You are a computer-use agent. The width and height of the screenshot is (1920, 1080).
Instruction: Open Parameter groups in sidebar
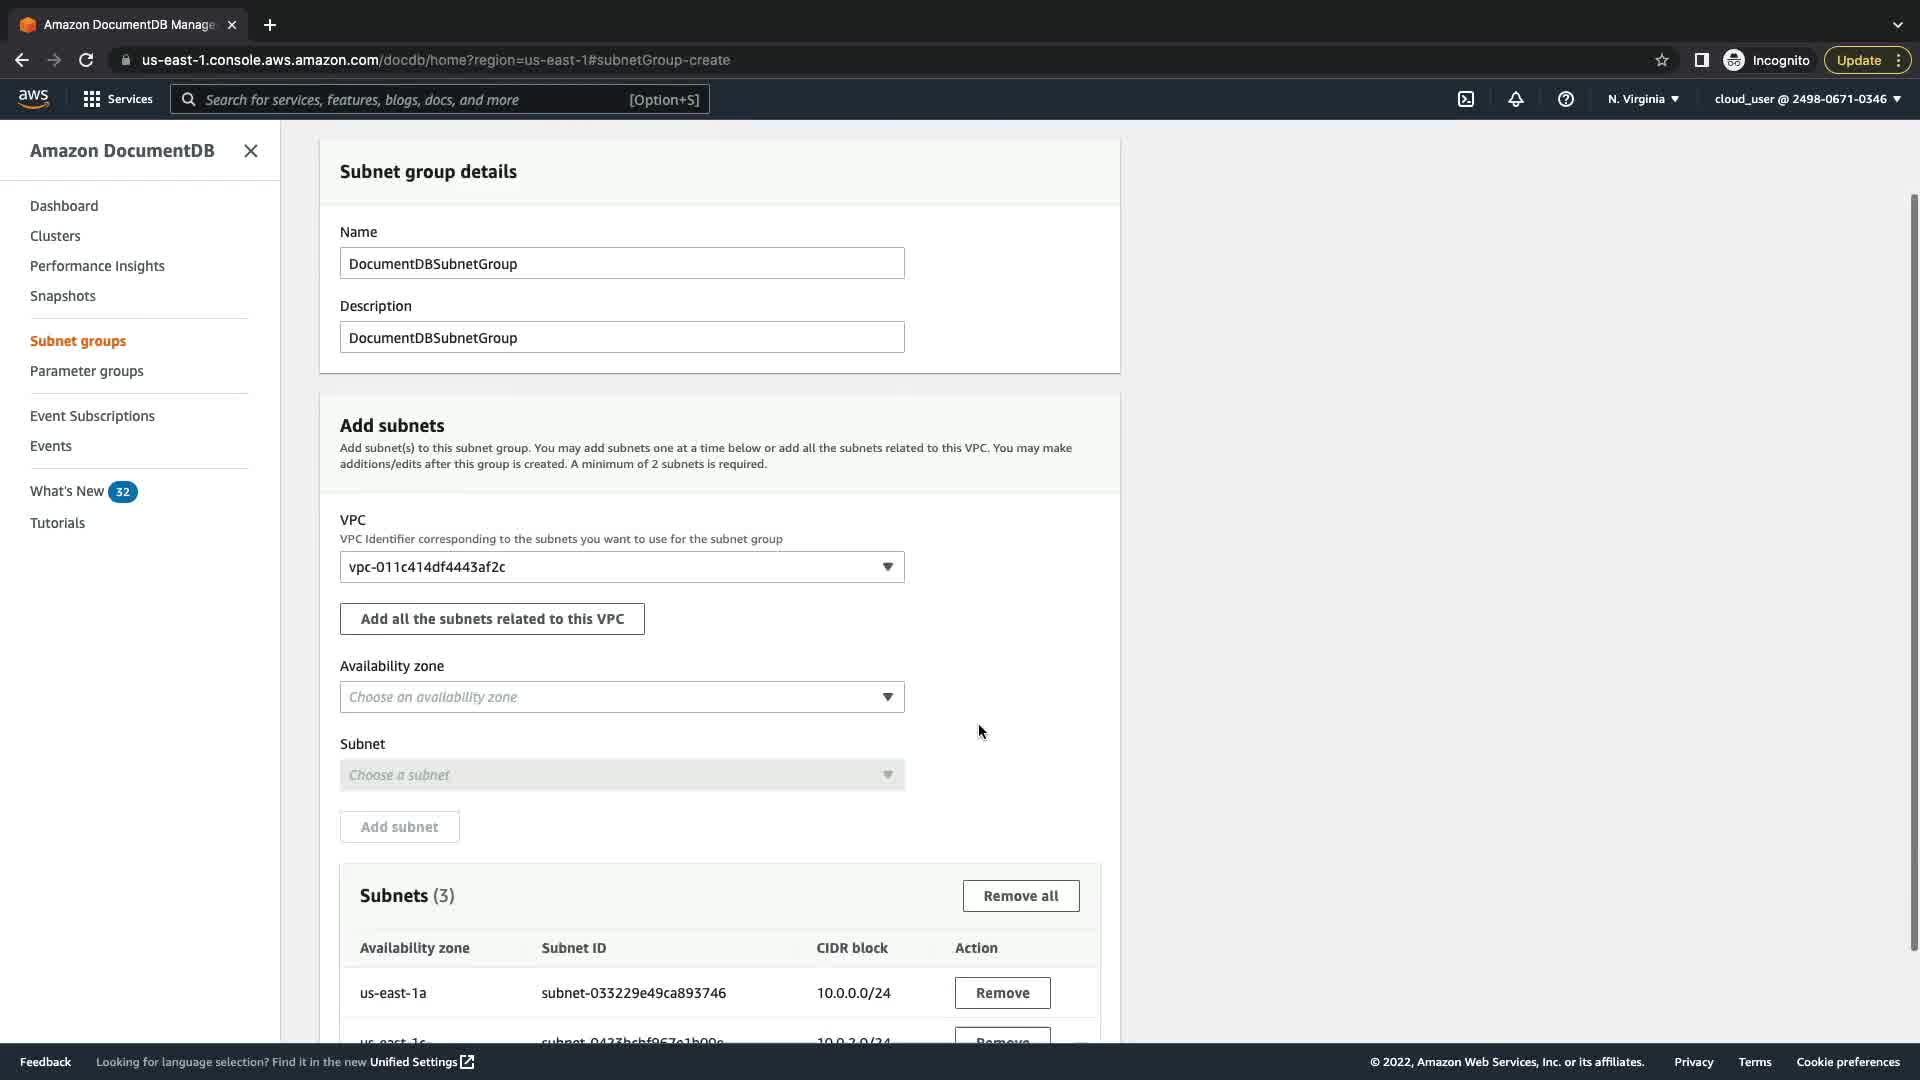pyautogui.click(x=86, y=371)
